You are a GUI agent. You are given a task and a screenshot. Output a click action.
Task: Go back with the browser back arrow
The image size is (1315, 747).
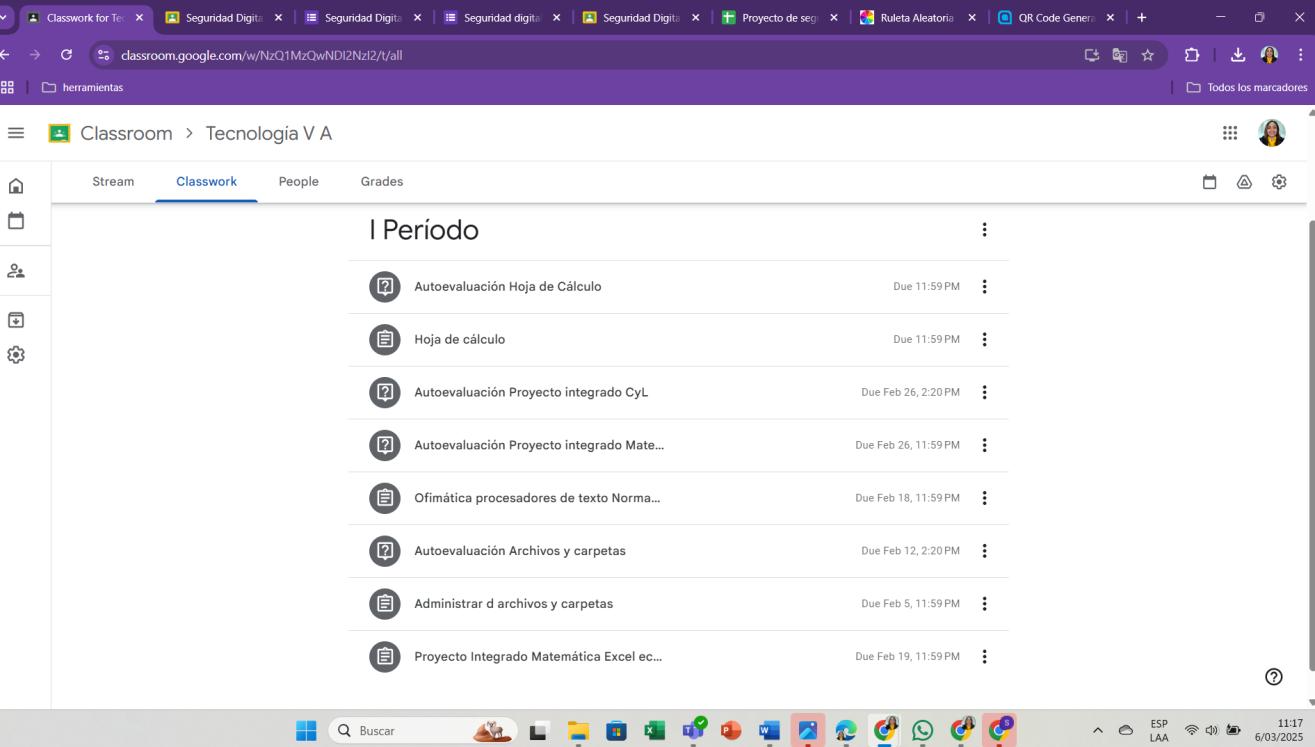pos(4,56)
